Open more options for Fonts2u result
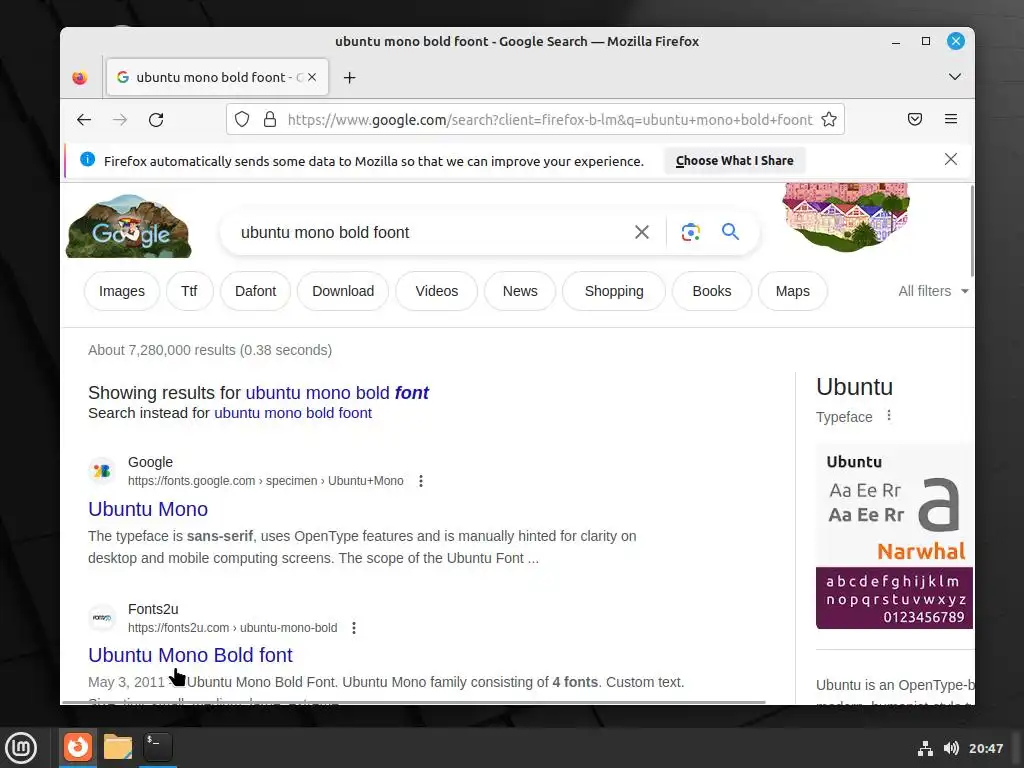The width and height of the screenshot is (1024, 768). (354, 628)
